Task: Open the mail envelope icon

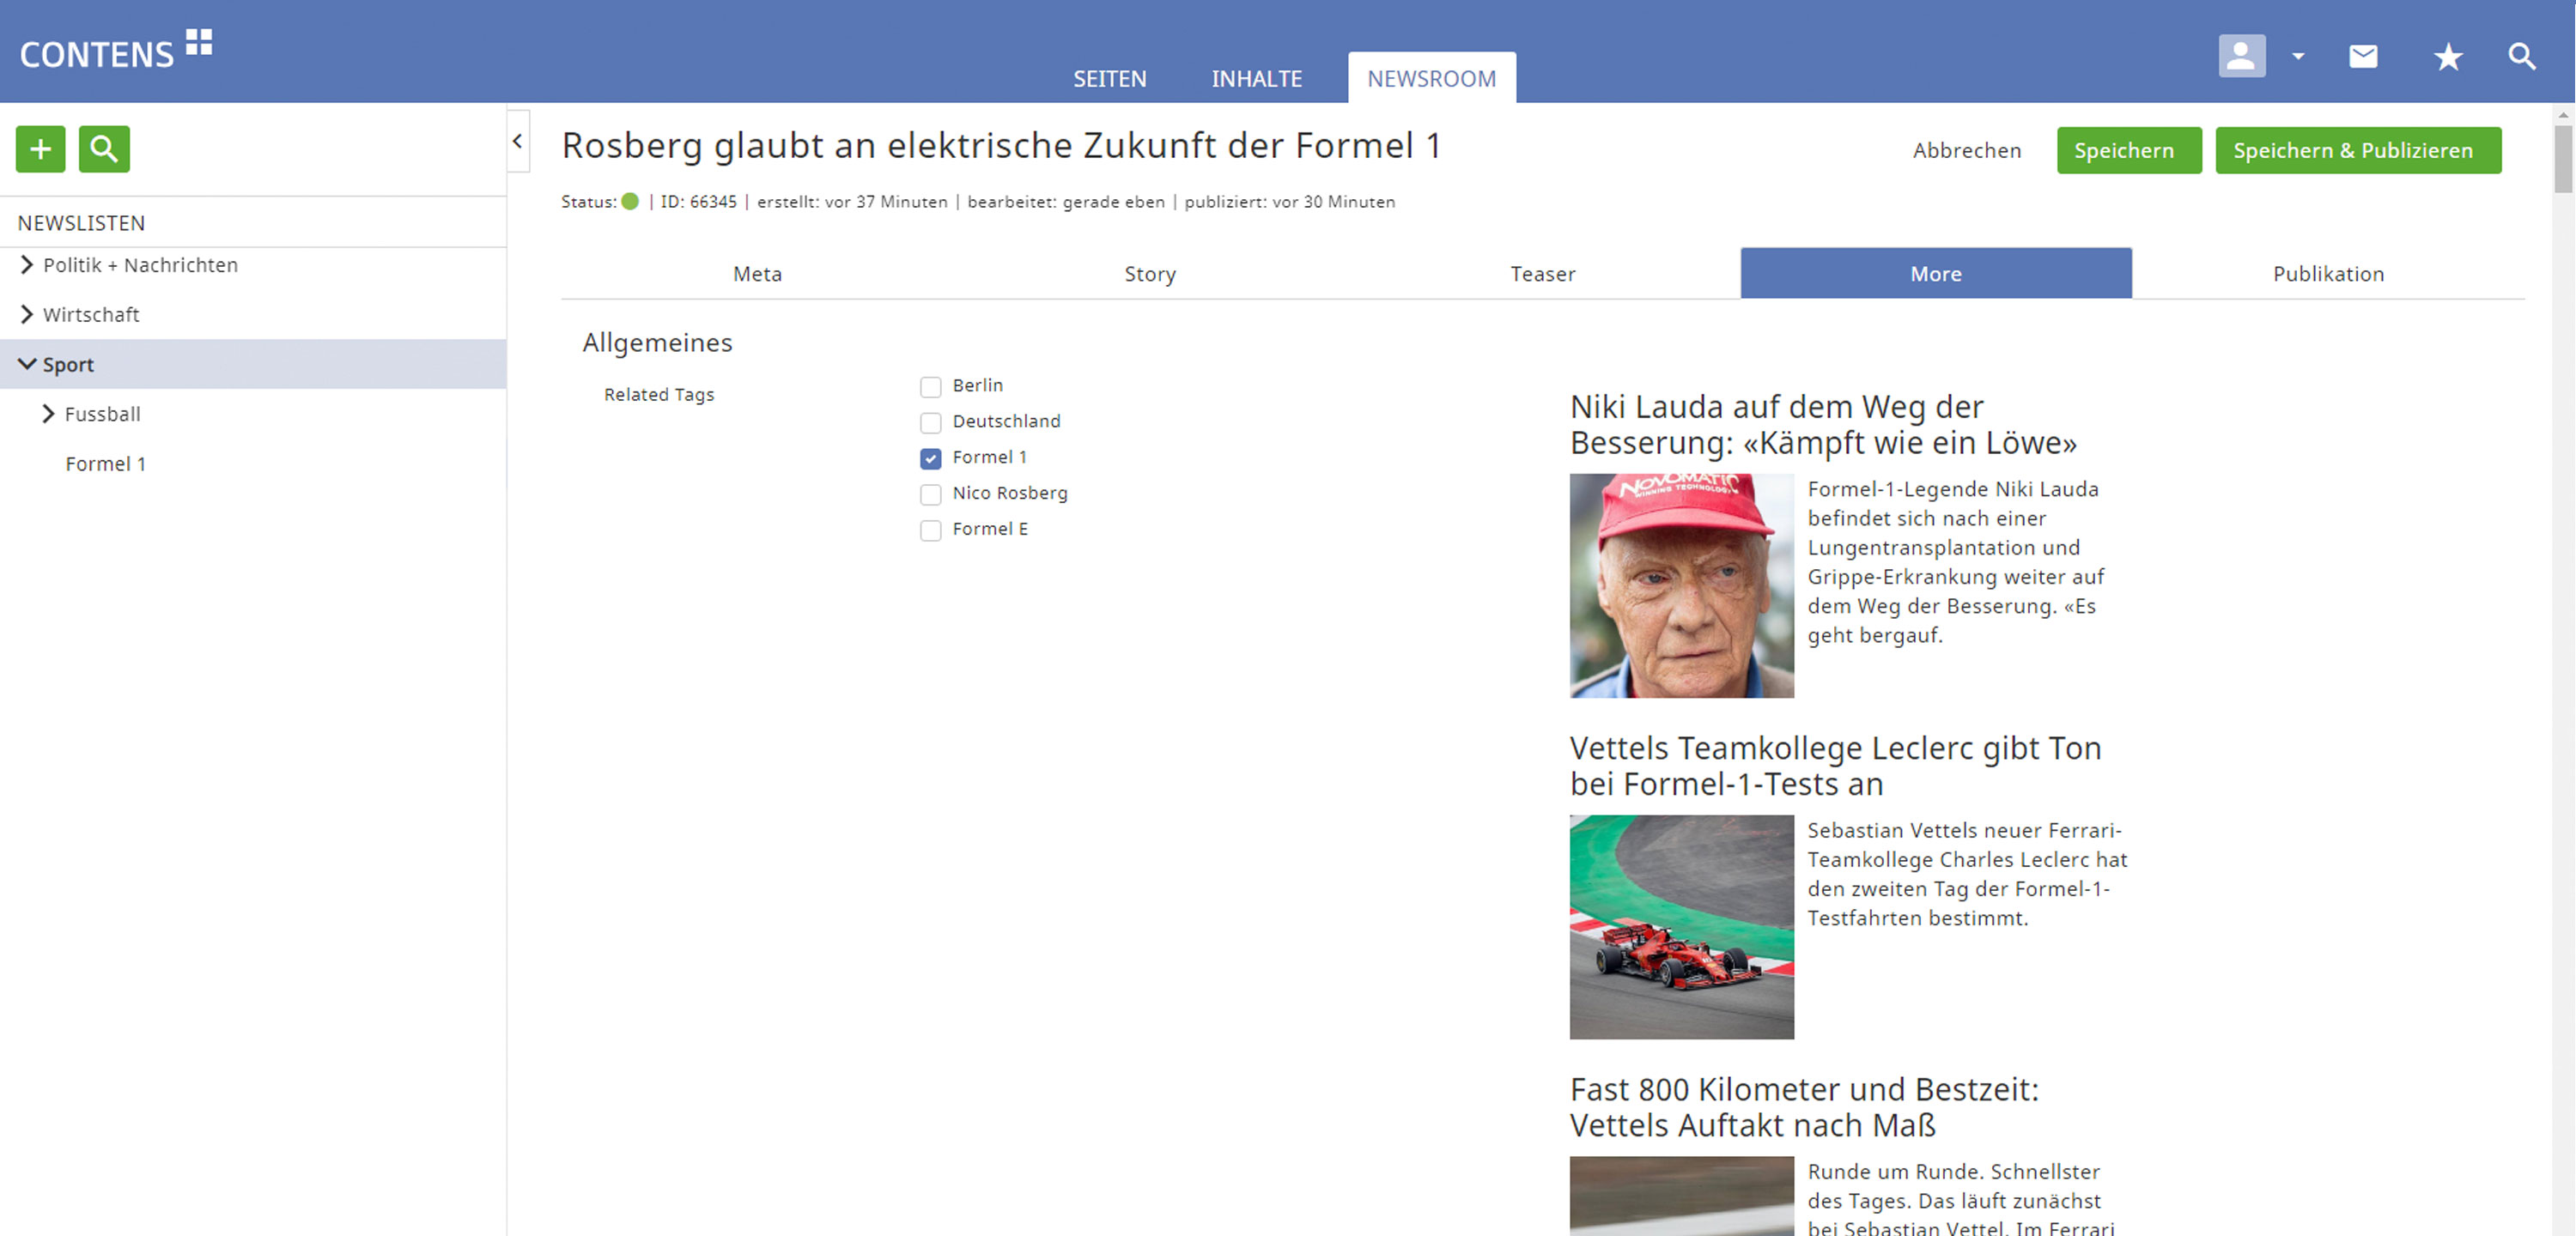Action: point(2362,56)
